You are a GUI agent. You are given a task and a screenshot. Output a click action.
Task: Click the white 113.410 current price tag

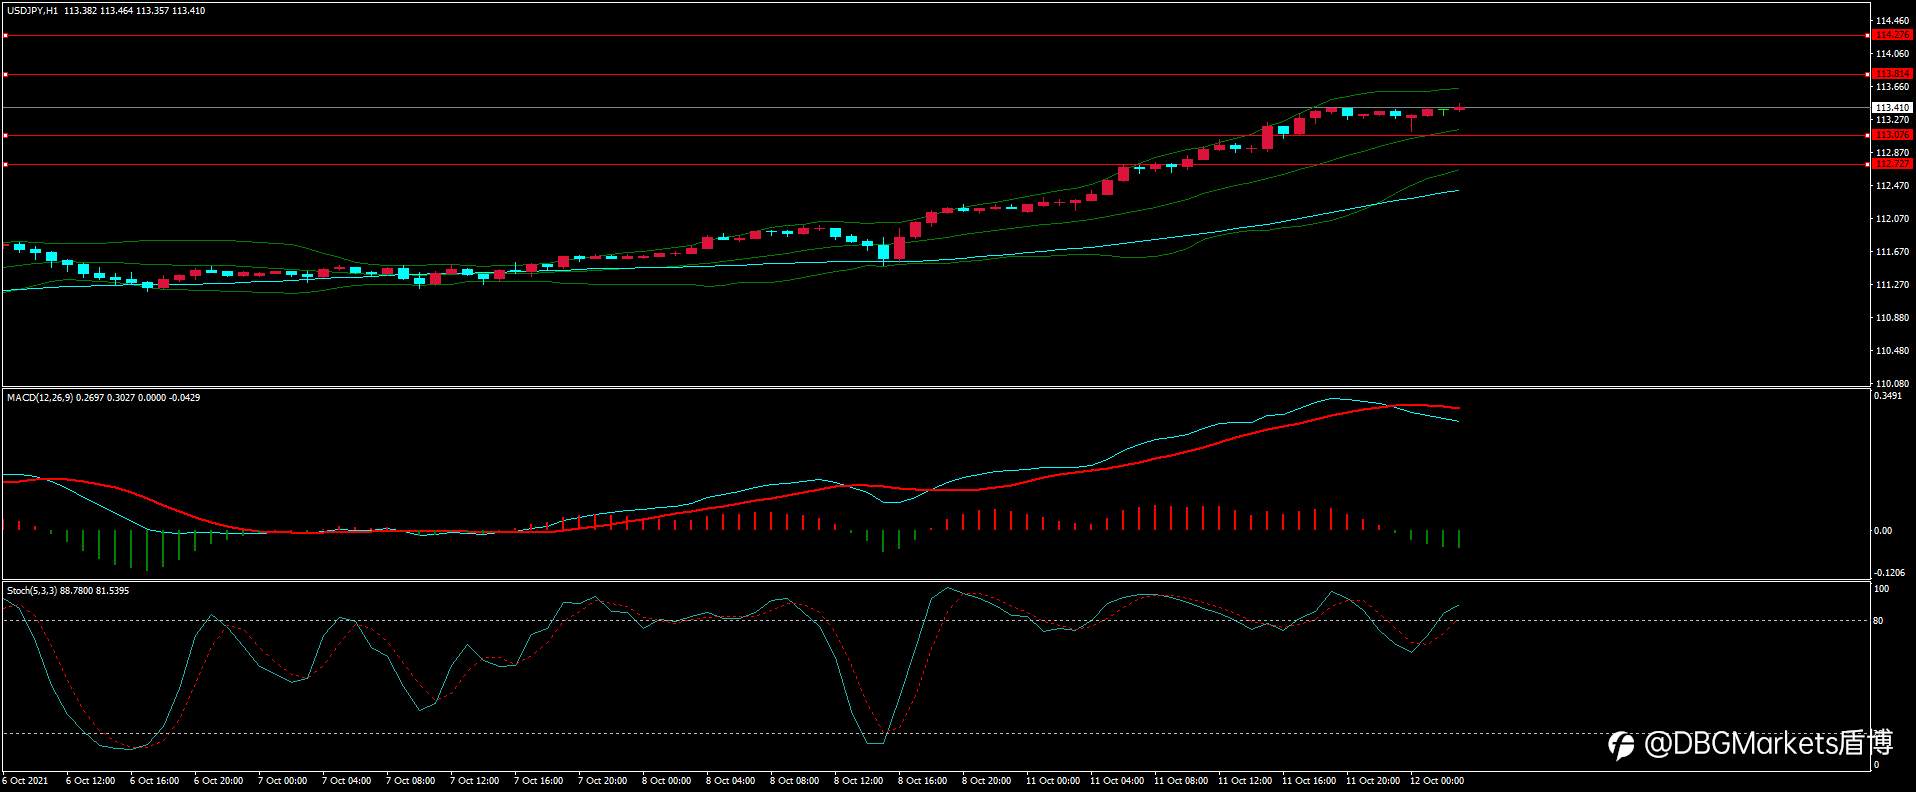pos(1892,107)
